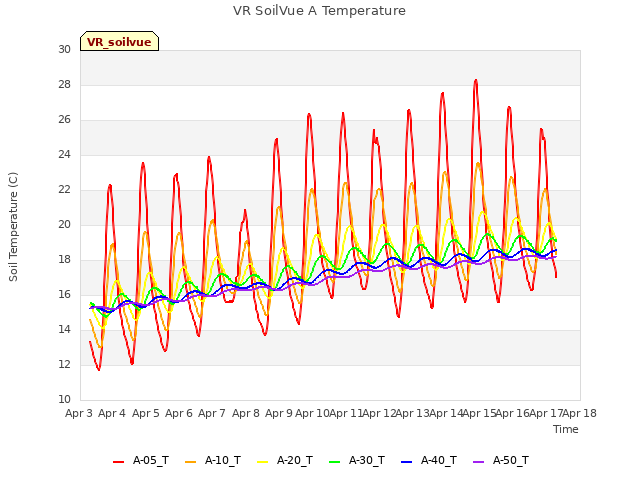Click the Apr 11 x-axis tick label
Image resolution: width=640 pixels, height=480 pixels.
346,413
